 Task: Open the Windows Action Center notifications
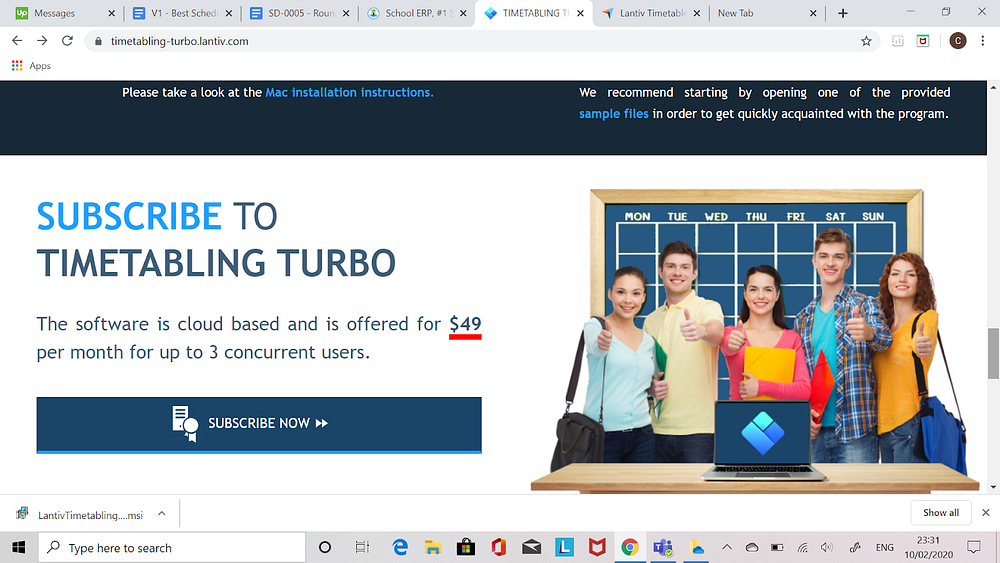pyautogui.click(x=974, y=547)
